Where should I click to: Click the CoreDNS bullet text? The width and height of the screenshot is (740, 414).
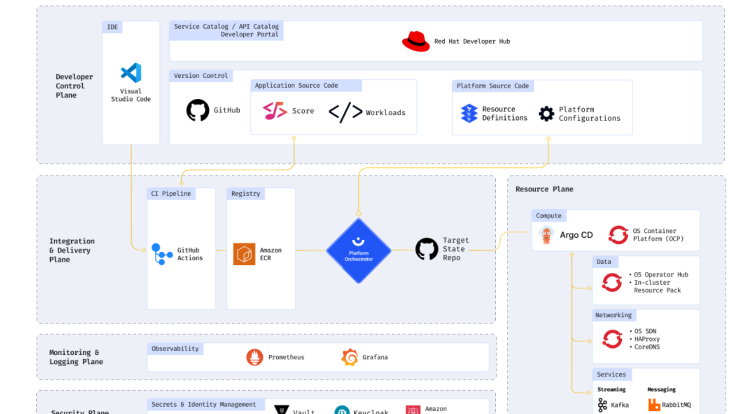point(647,347)
